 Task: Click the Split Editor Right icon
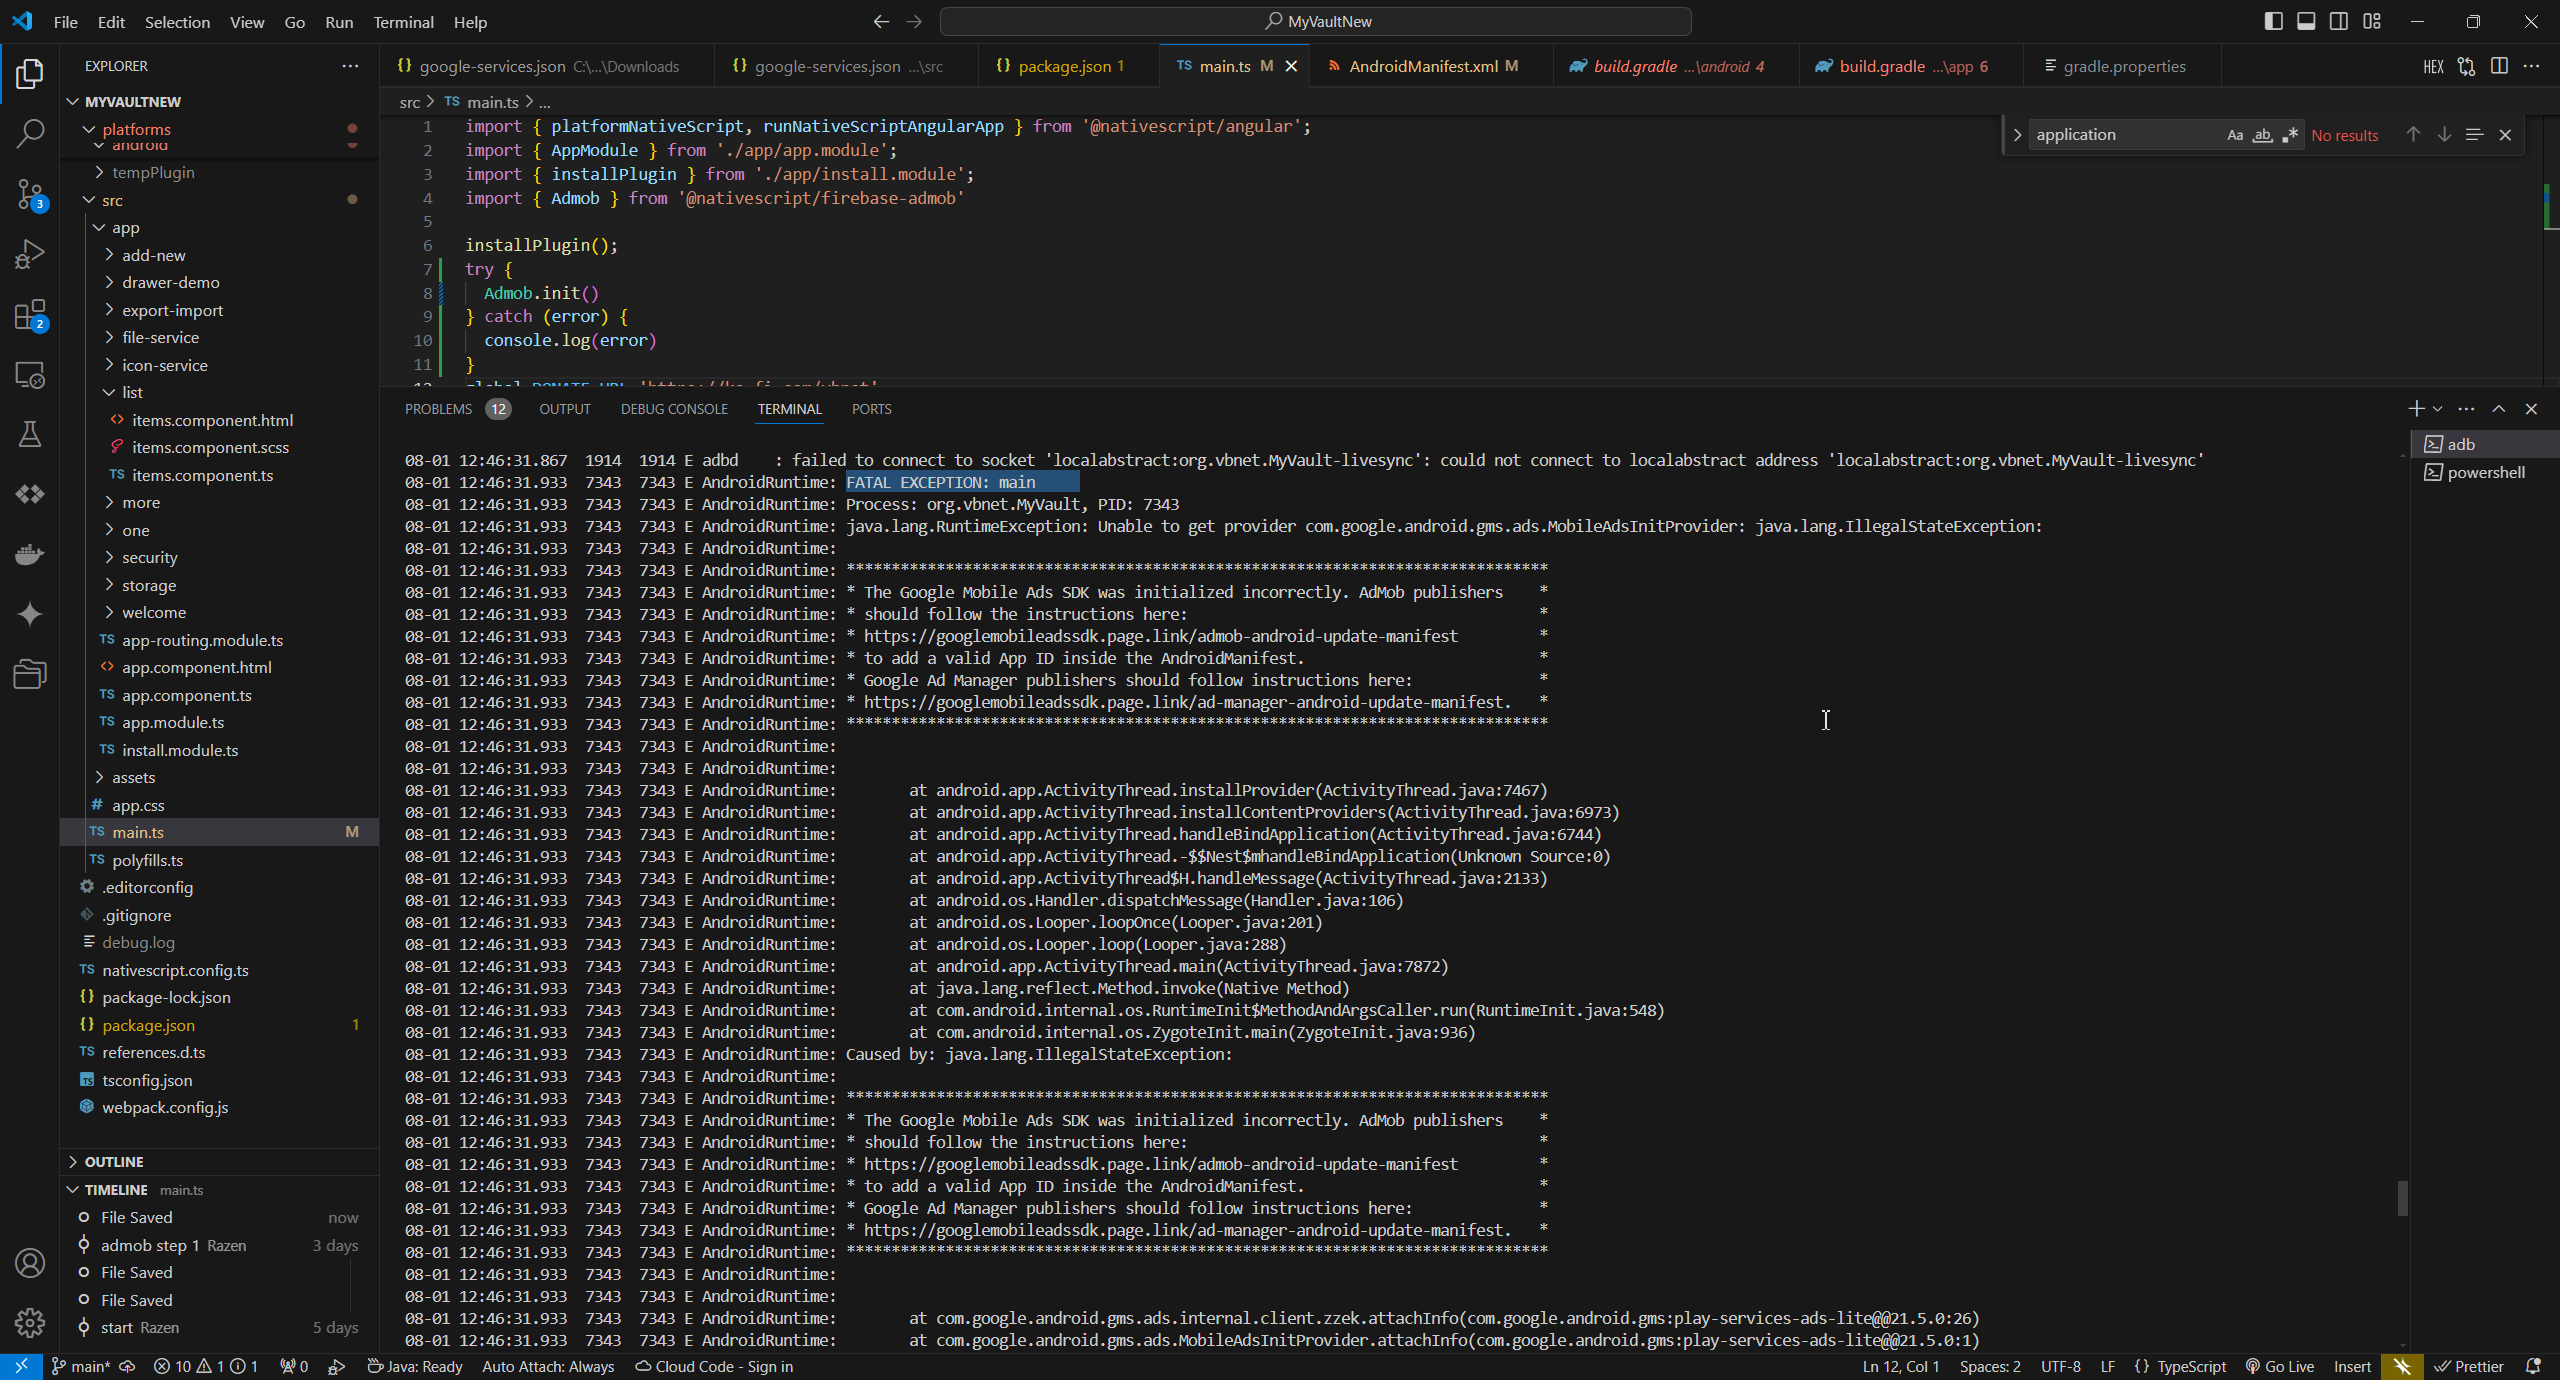2499,66
